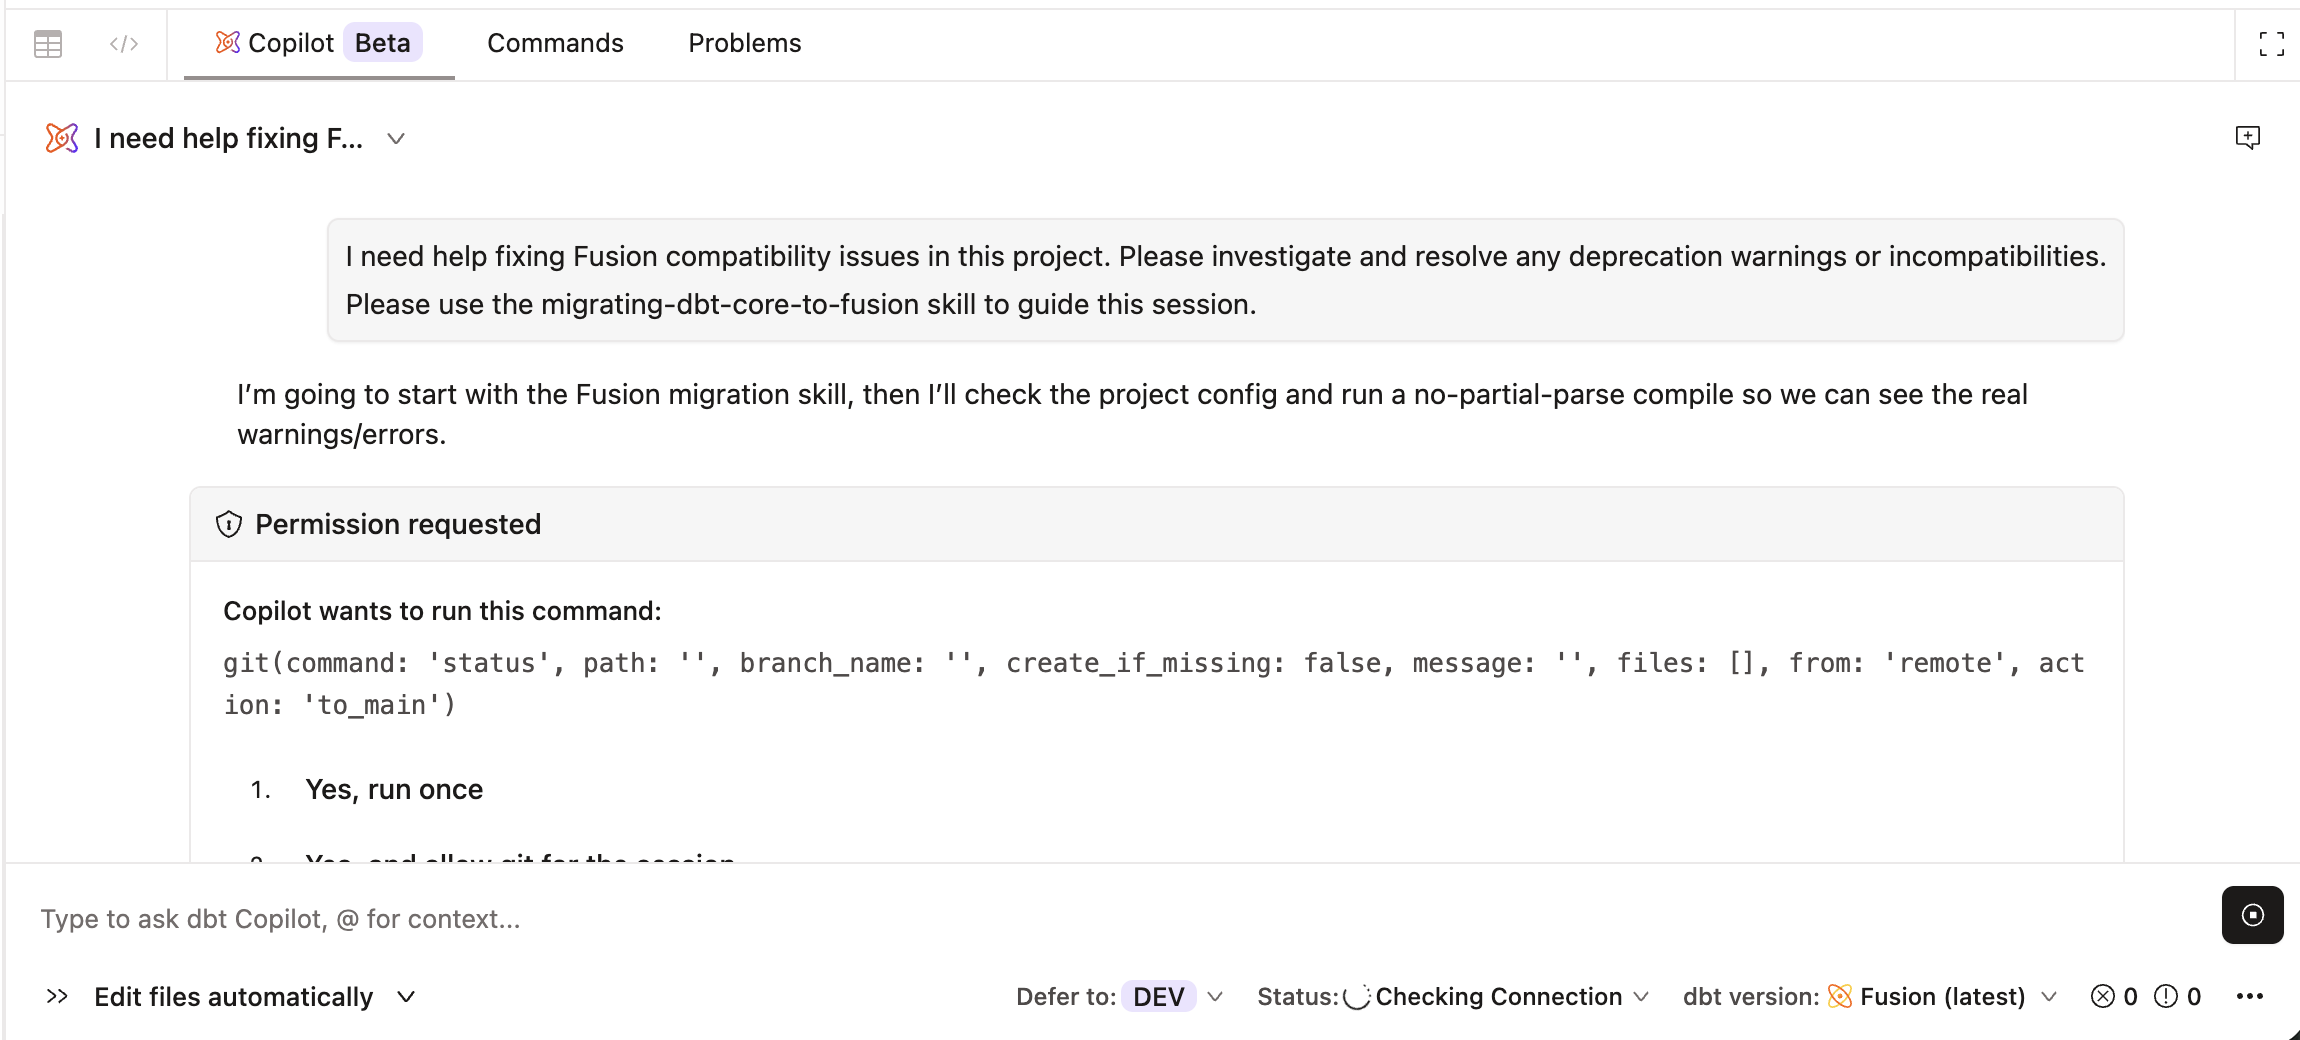Image resolution: width=2300 pixels, height=1040 pixels.
Task: Click the git status command text
Action: (1154, 684)
